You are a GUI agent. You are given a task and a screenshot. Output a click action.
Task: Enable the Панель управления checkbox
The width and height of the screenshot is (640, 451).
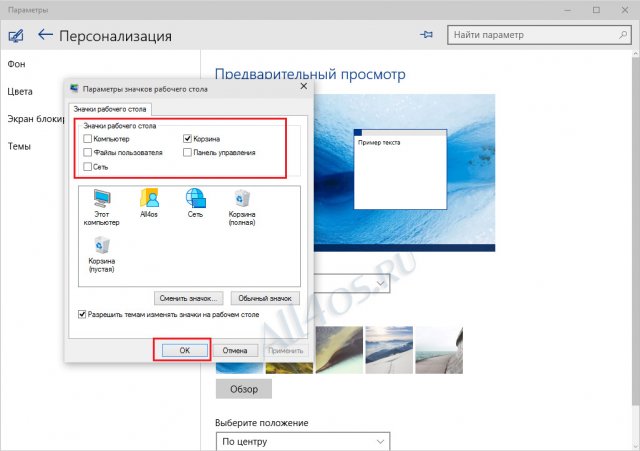187,152
